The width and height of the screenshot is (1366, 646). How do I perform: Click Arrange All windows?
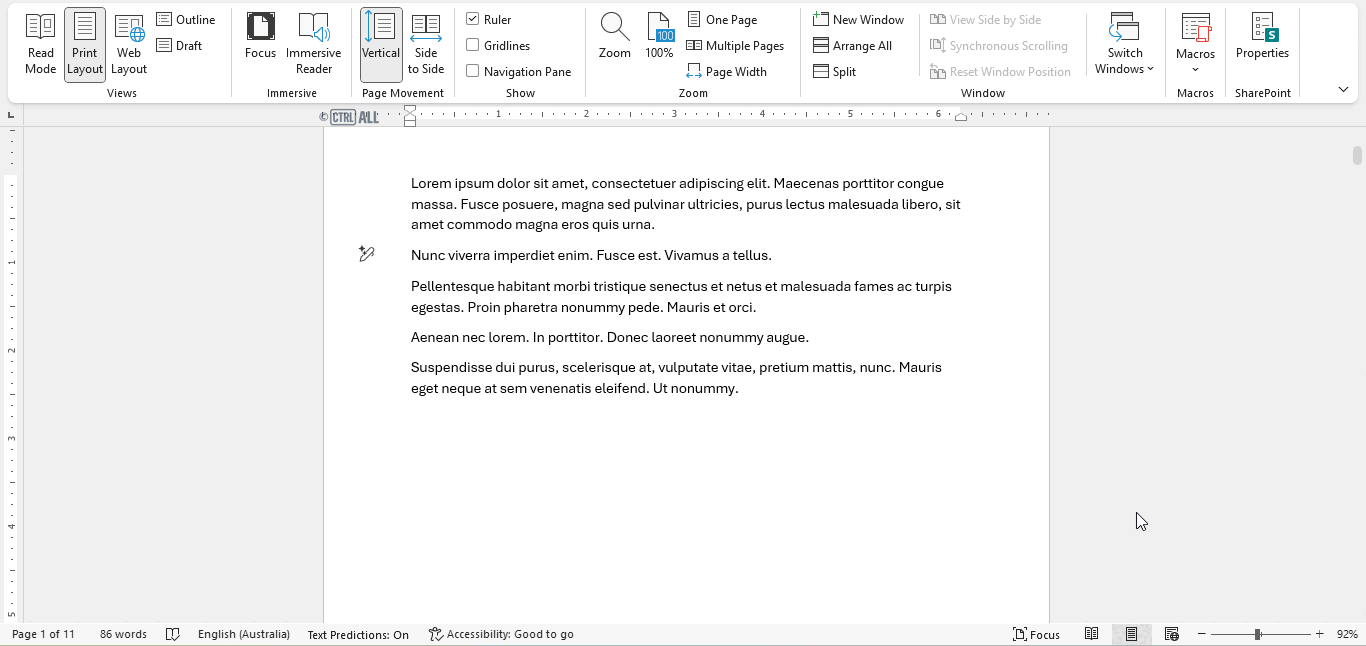coord(853,45)
